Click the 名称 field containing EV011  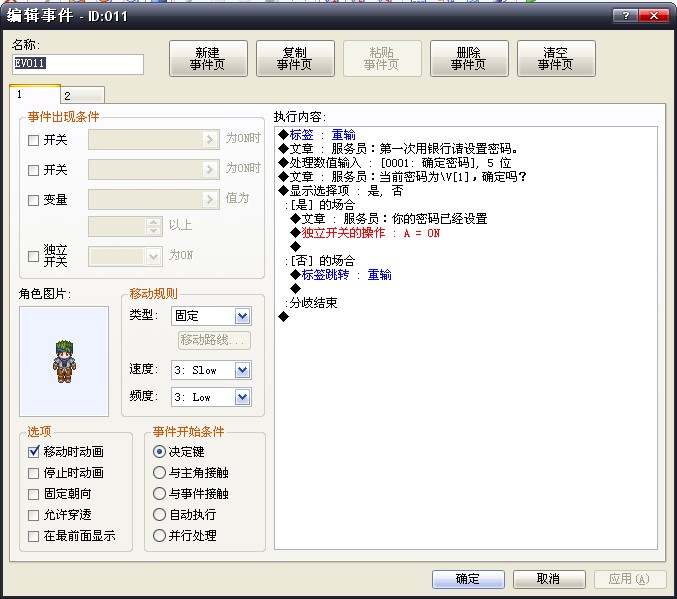point(78,64)
